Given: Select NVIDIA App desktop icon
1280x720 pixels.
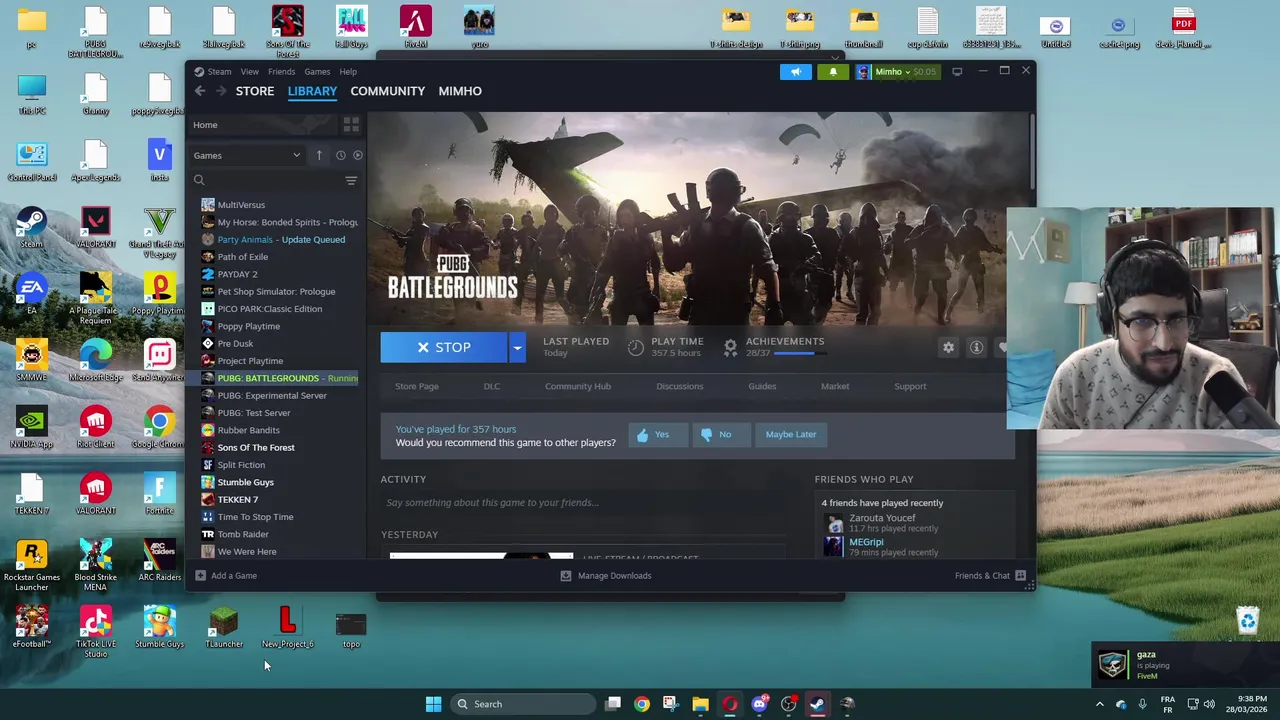Looking at the screenshot, I should point(32,427).
